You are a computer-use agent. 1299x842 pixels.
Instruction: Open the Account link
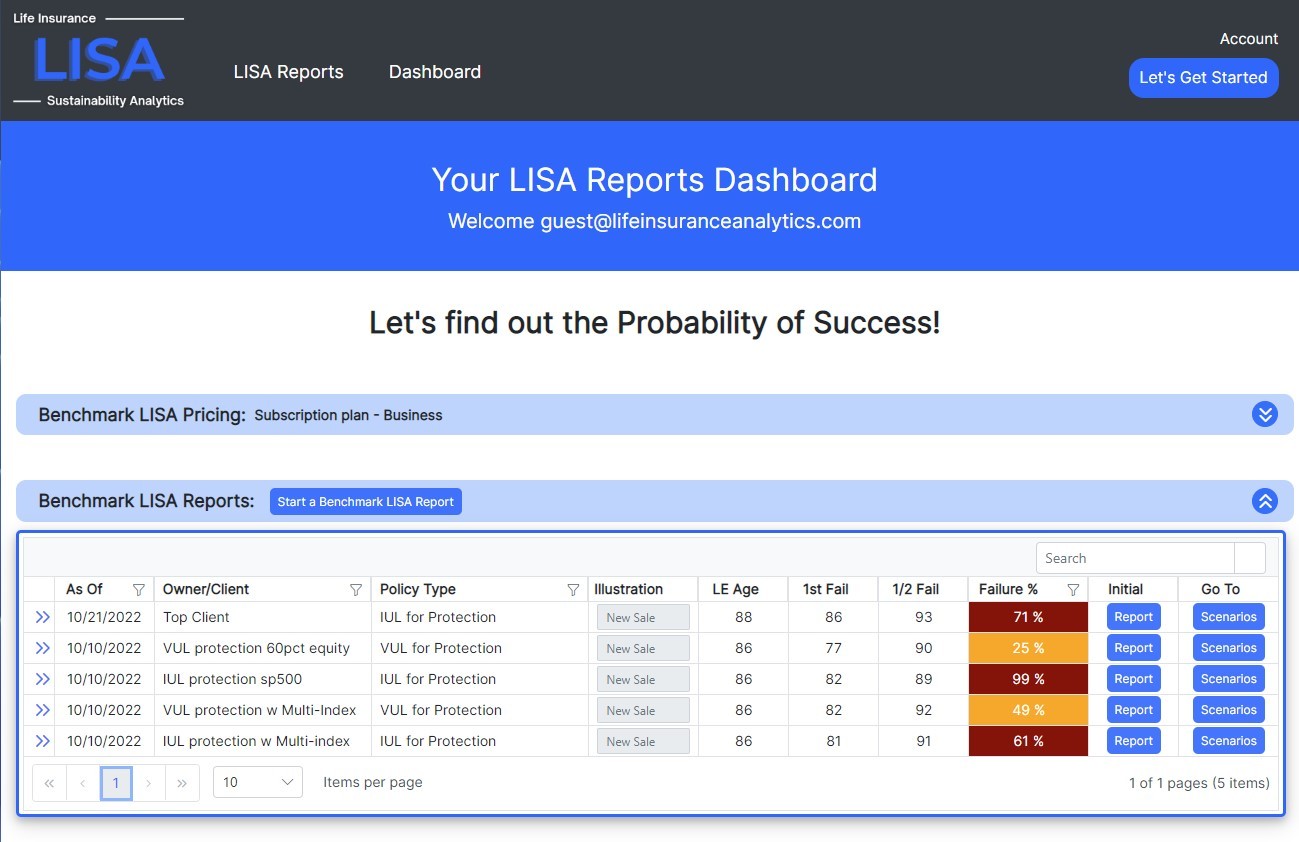[x=1249, y=39]
